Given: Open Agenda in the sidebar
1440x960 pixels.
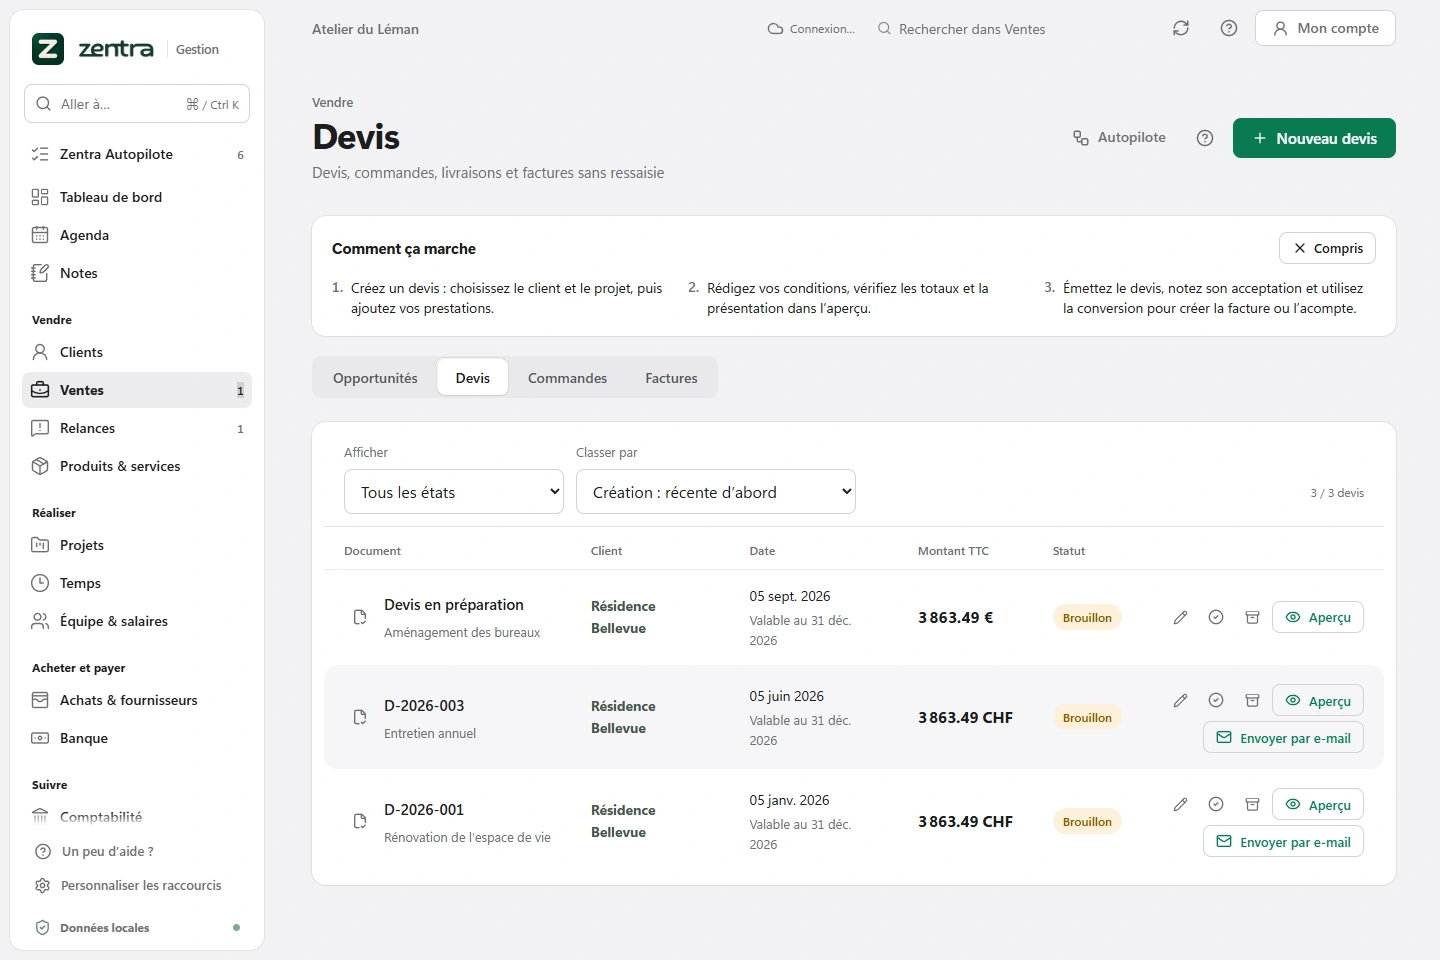Looking at the screenshot, I should (x=137, y=235).
